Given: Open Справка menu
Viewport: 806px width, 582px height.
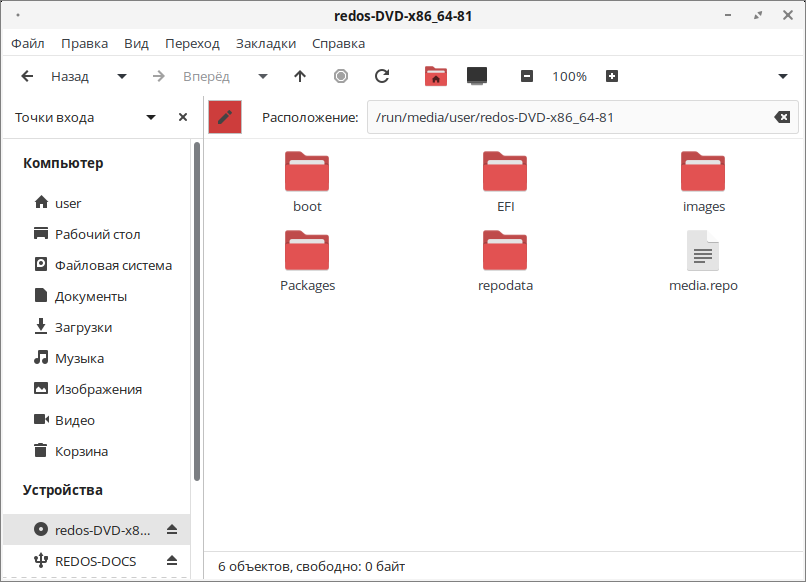Looking at the screenshot, I should coord(338,44).
